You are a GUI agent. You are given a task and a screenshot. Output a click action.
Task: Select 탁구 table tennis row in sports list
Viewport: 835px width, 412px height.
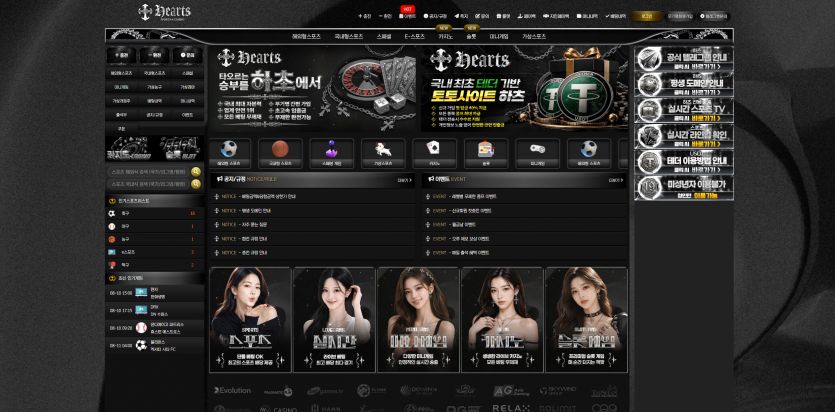[x=154, y=265]
